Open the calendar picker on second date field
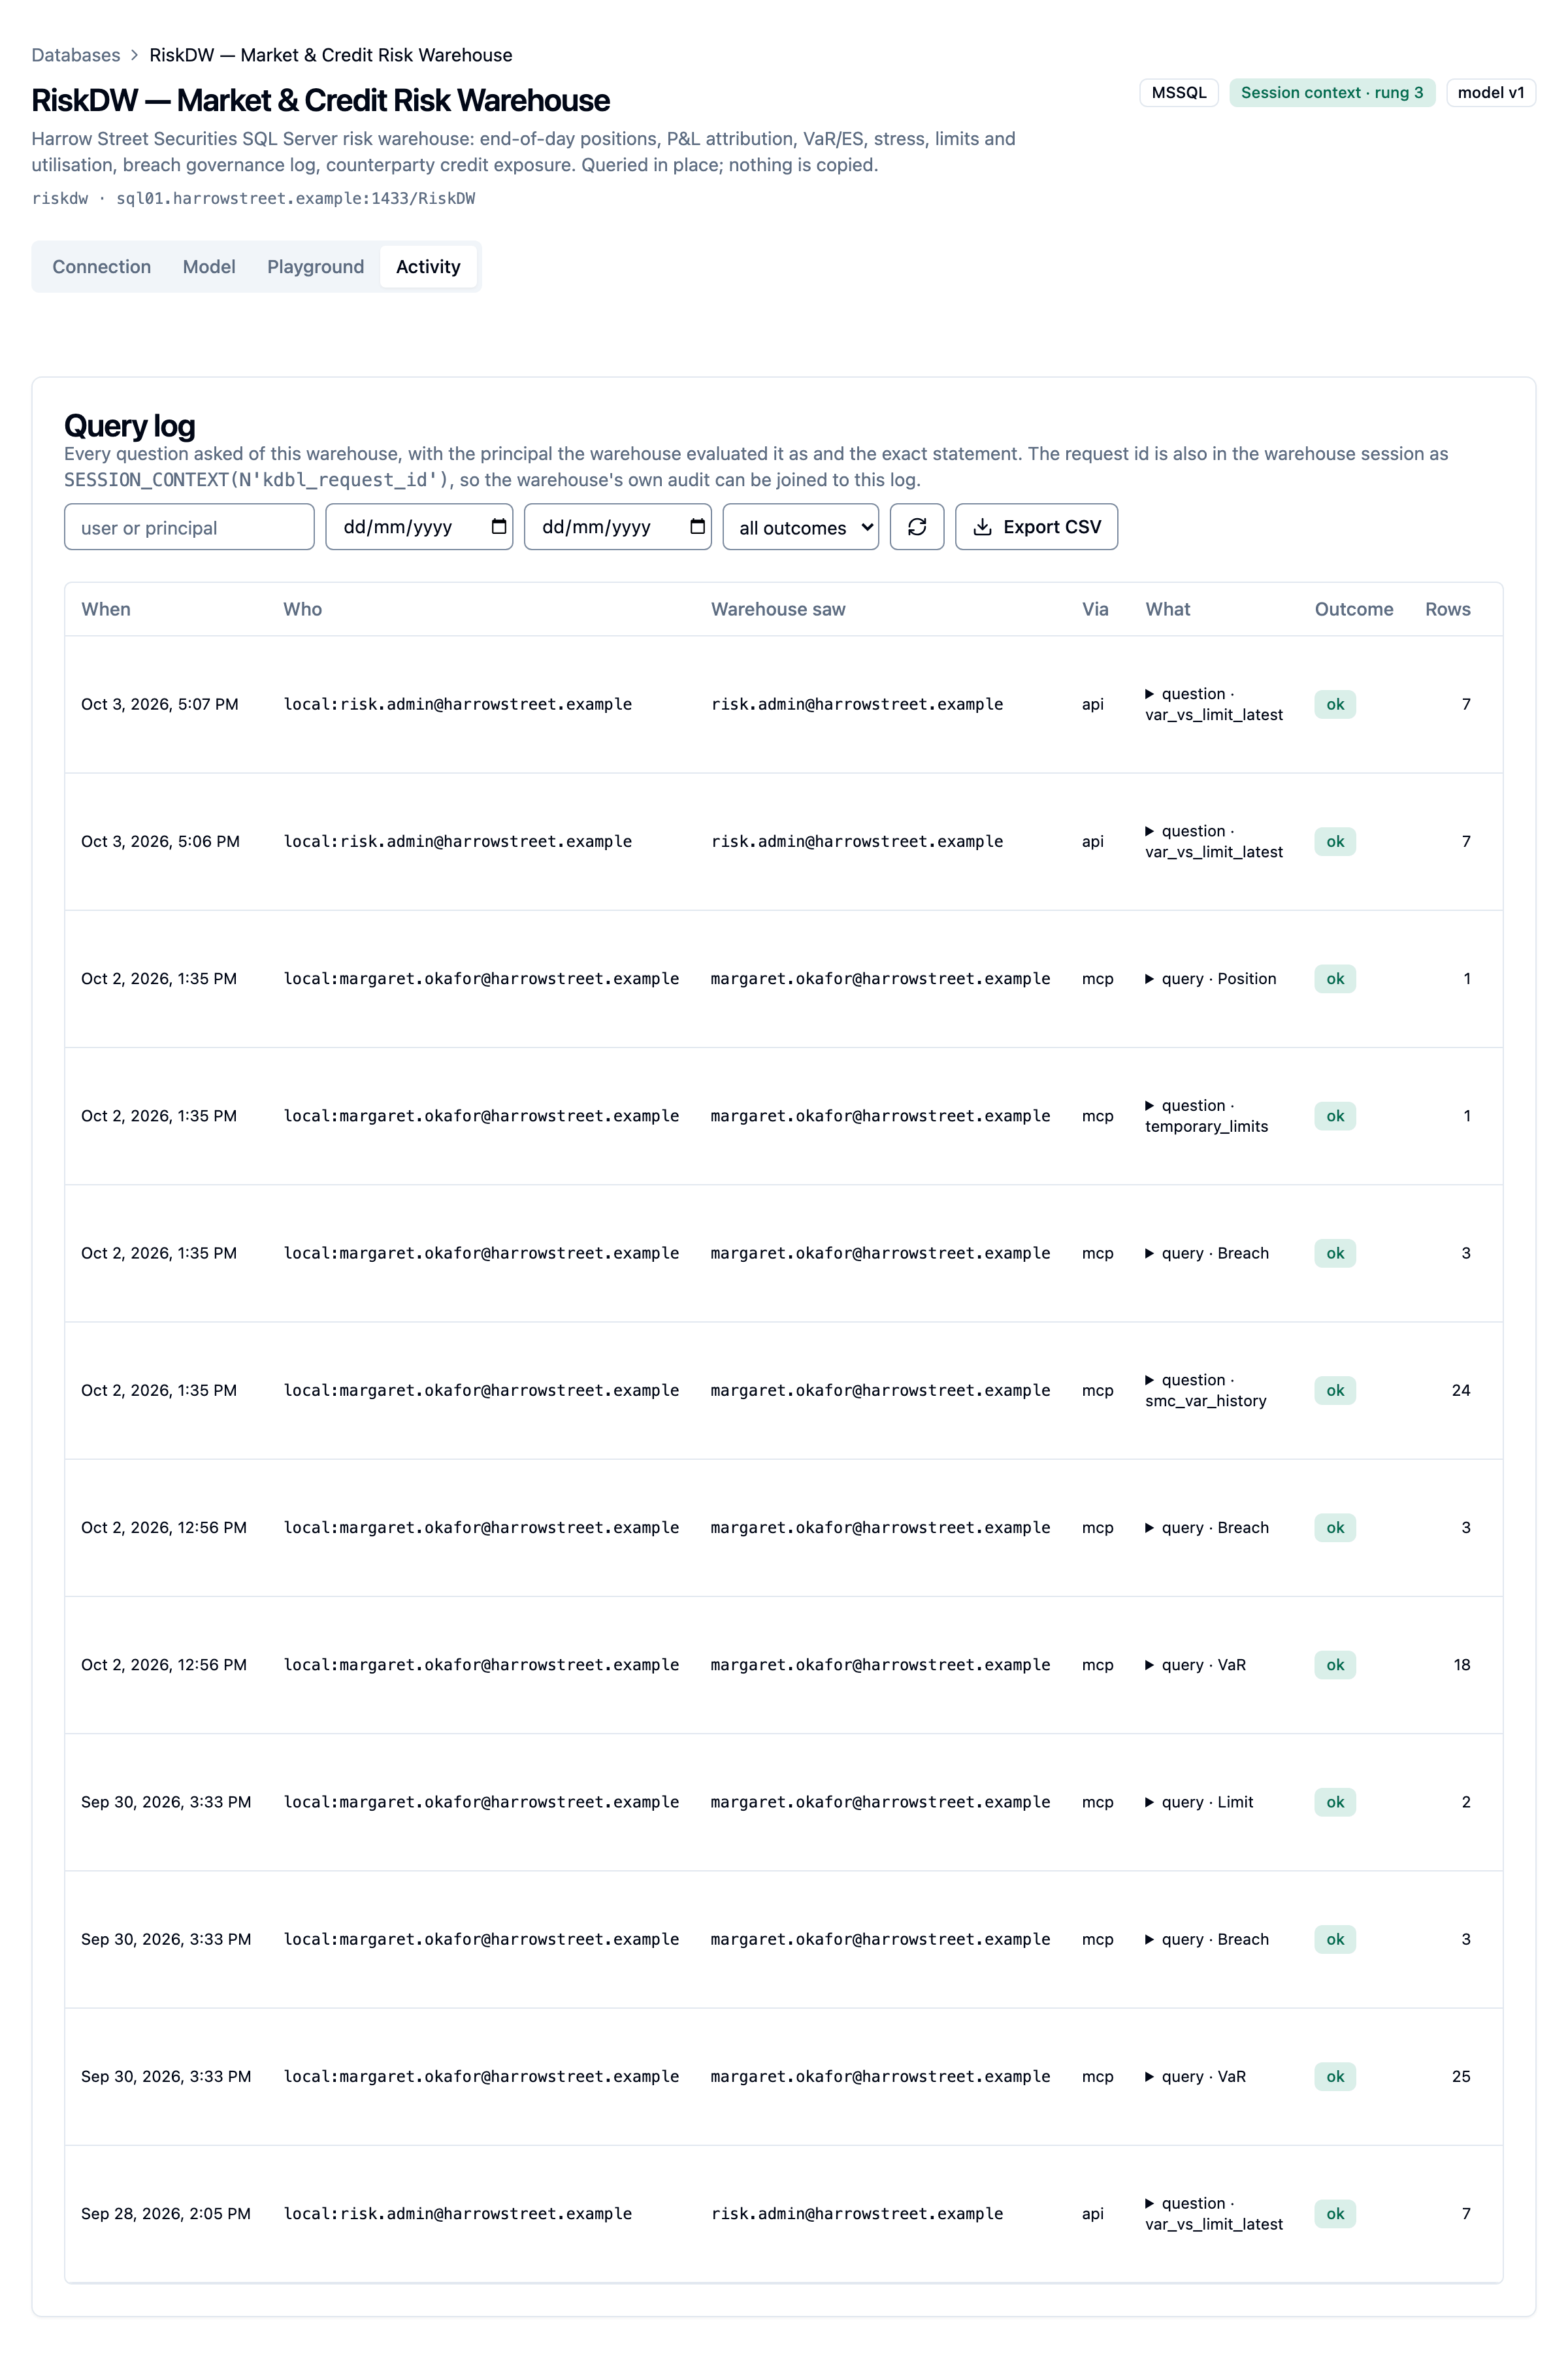 click(697, 527)
